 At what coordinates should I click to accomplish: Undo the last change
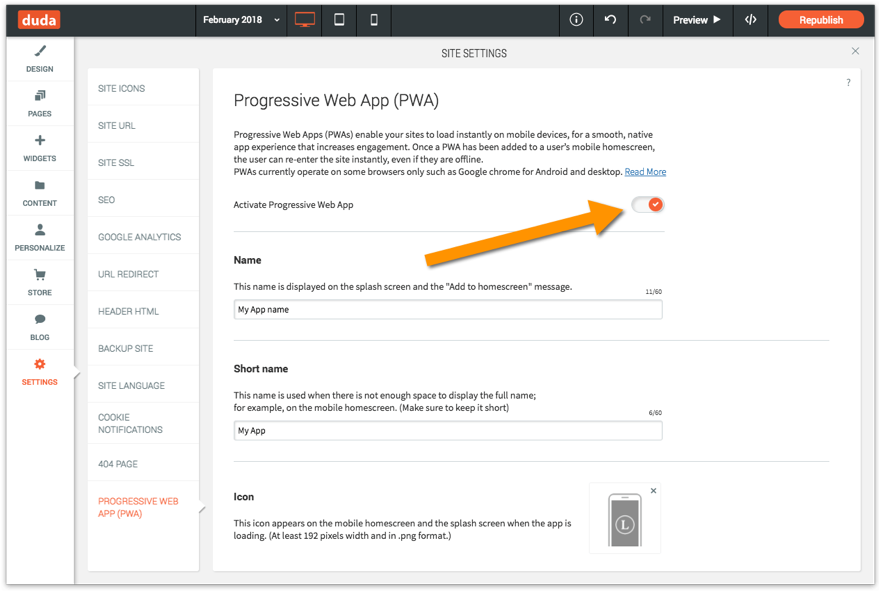[613, 19]
